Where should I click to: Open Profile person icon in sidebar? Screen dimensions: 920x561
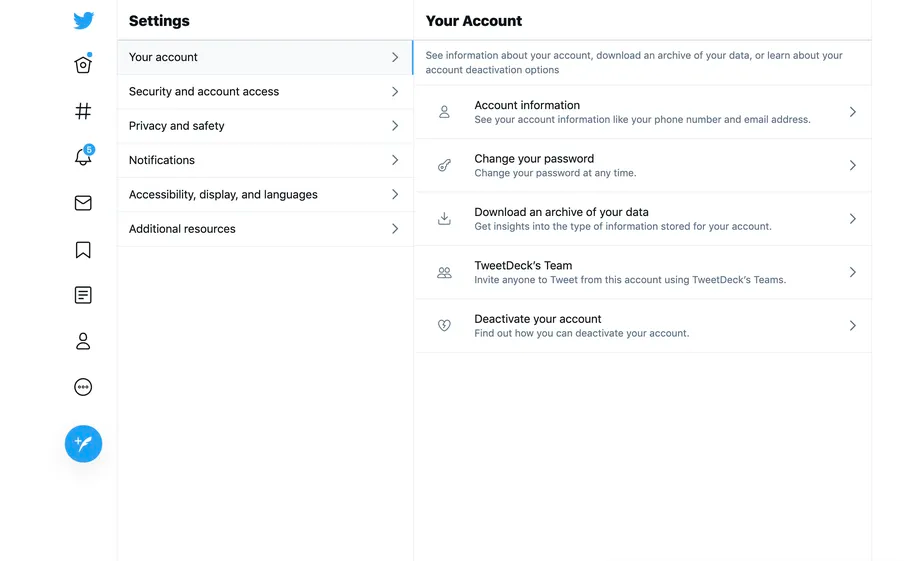(83, 341)
